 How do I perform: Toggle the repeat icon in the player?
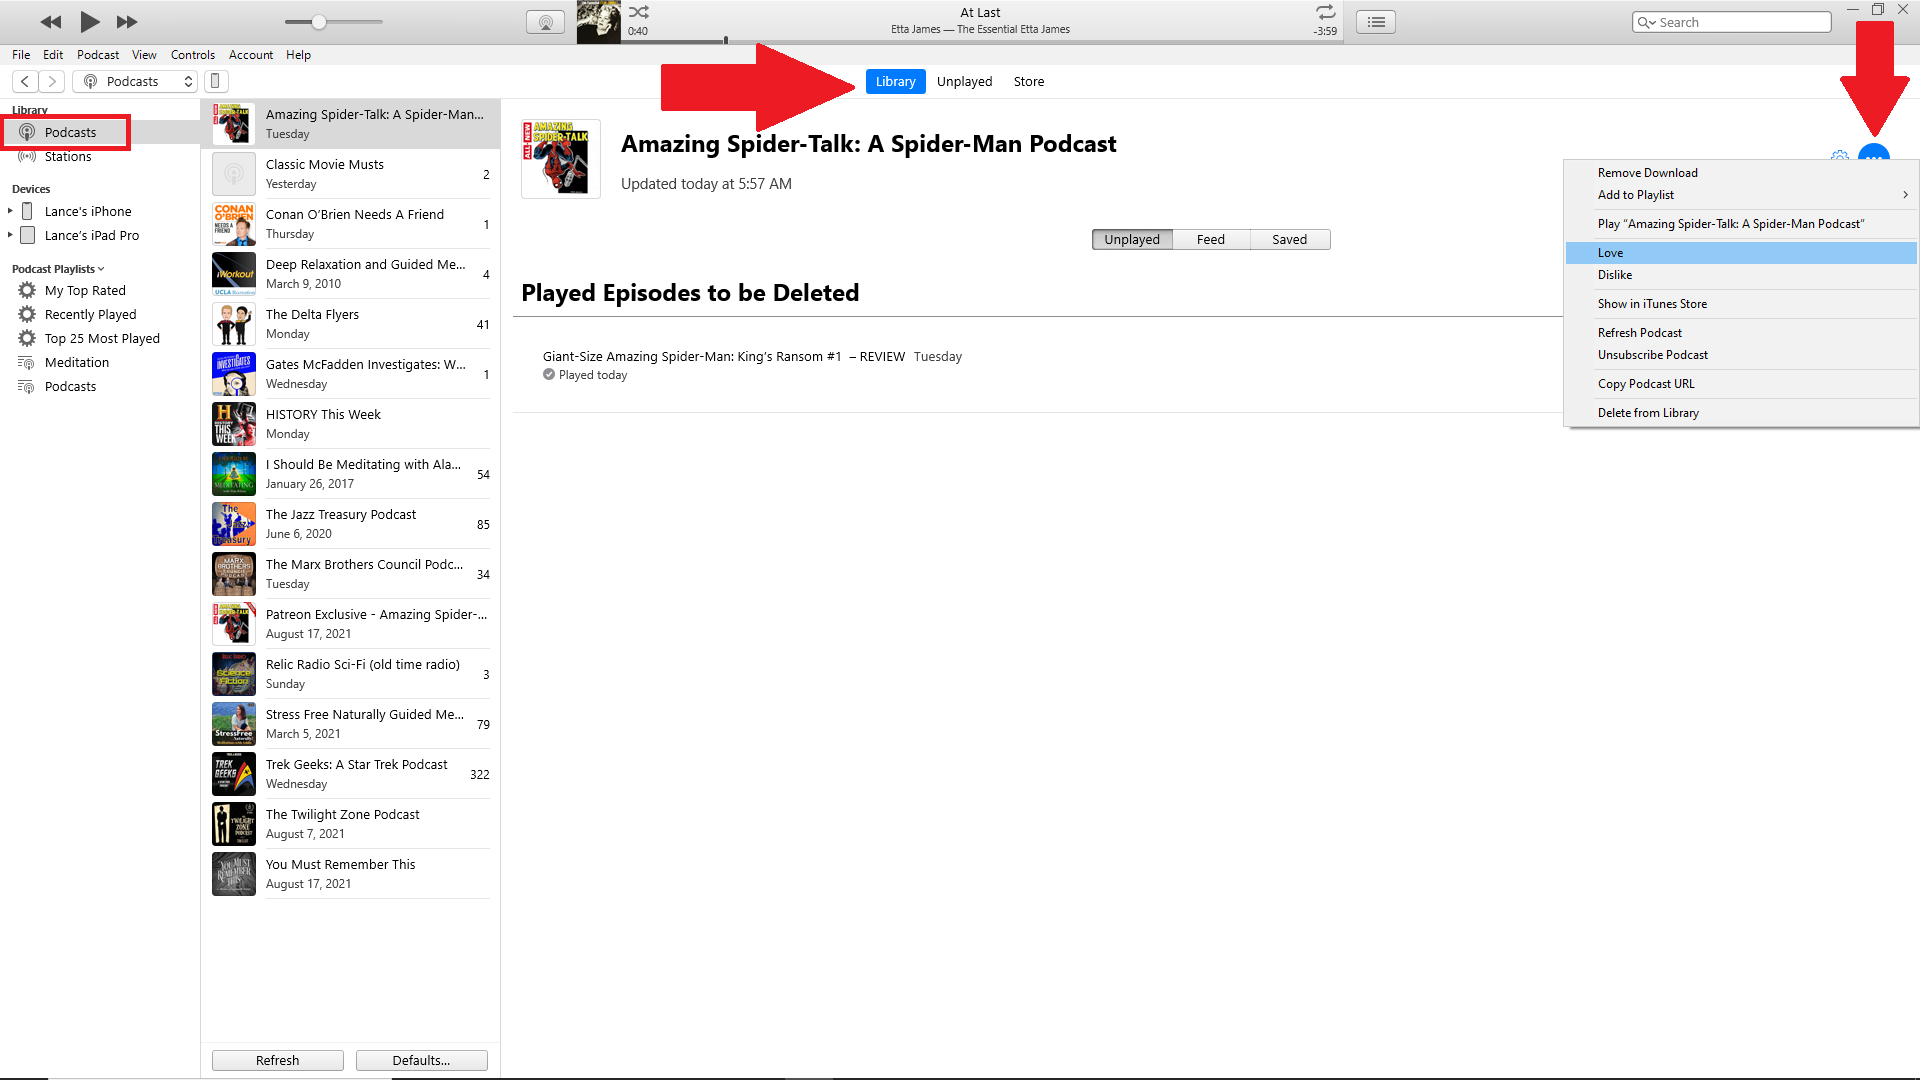pos(1325,12)
